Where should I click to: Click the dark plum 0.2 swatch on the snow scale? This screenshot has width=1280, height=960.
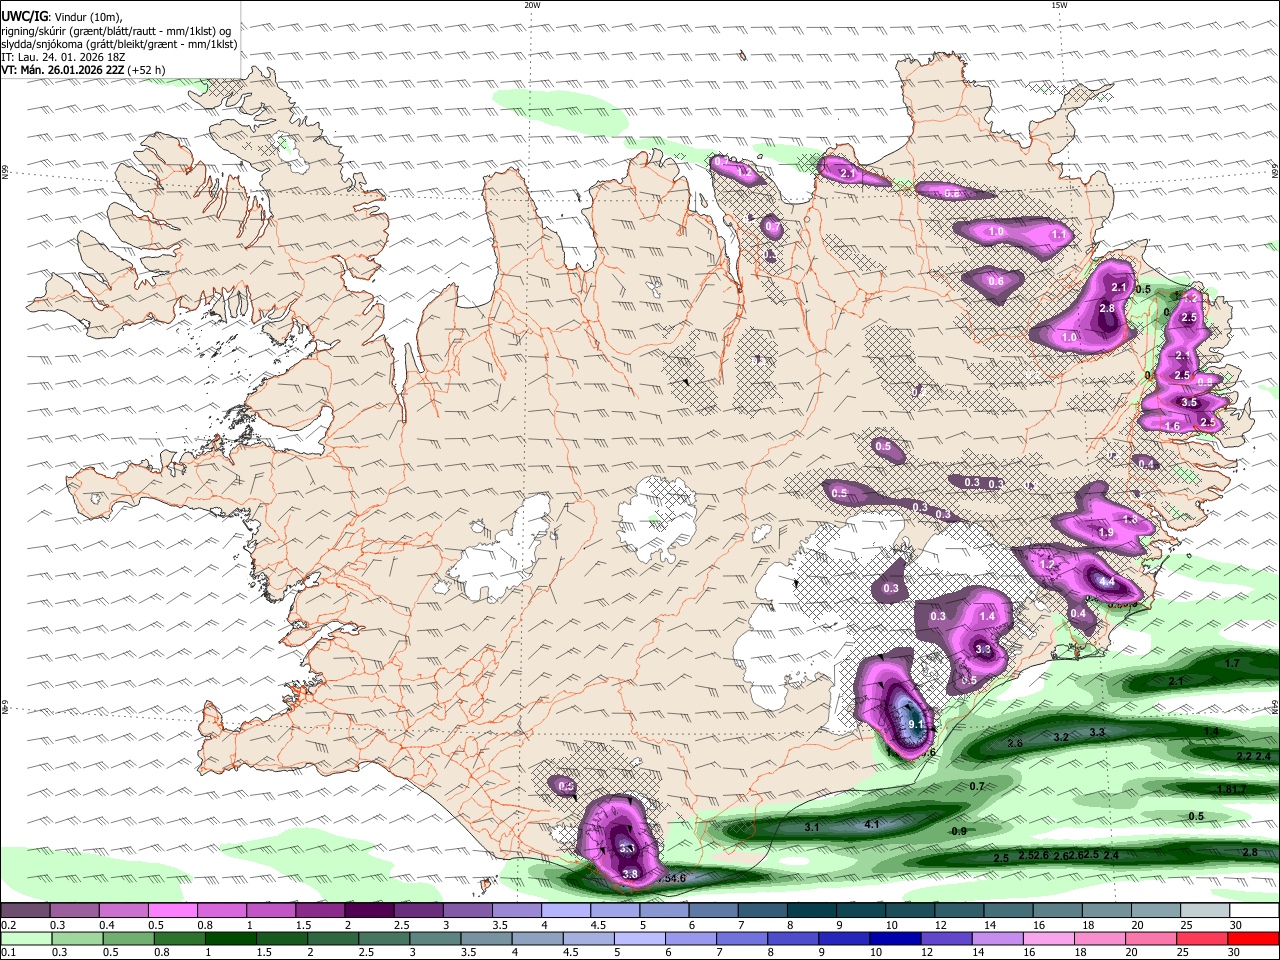click(x=25, y=911)
